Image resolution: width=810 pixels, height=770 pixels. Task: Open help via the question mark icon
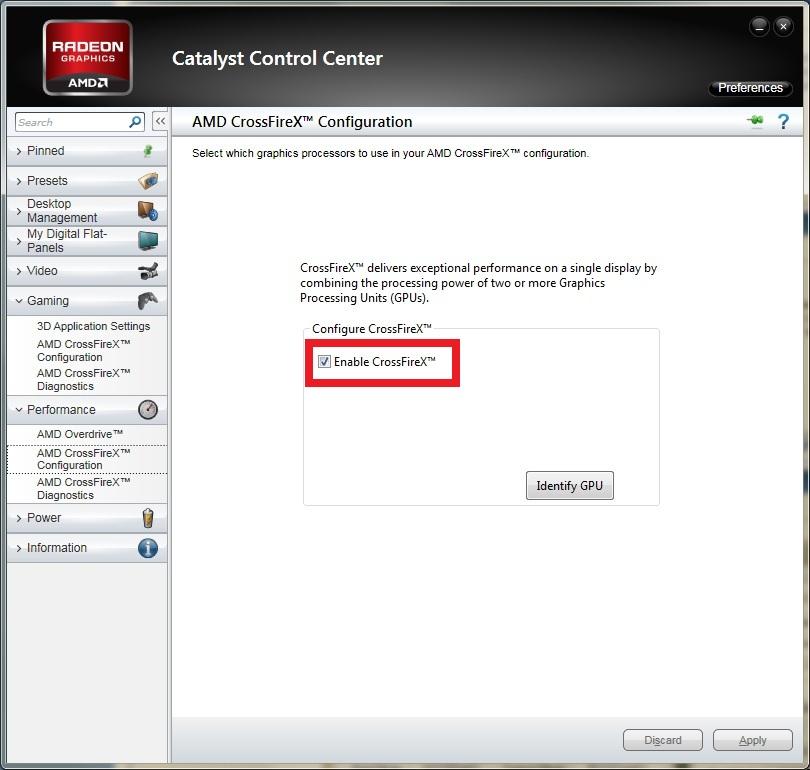tap(783, 122)
